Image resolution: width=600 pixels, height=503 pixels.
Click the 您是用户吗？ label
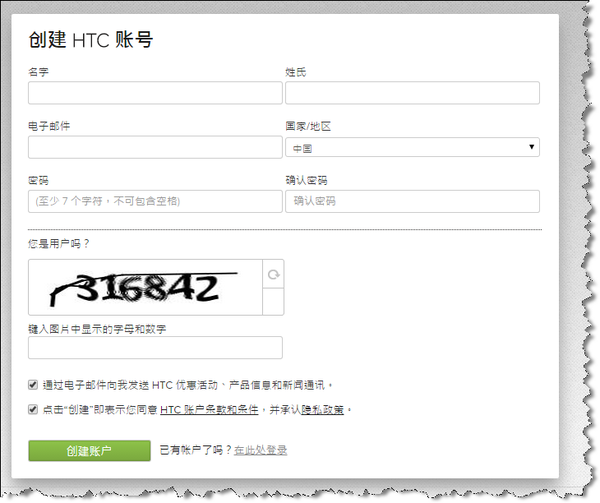click(x=59, y=244)
